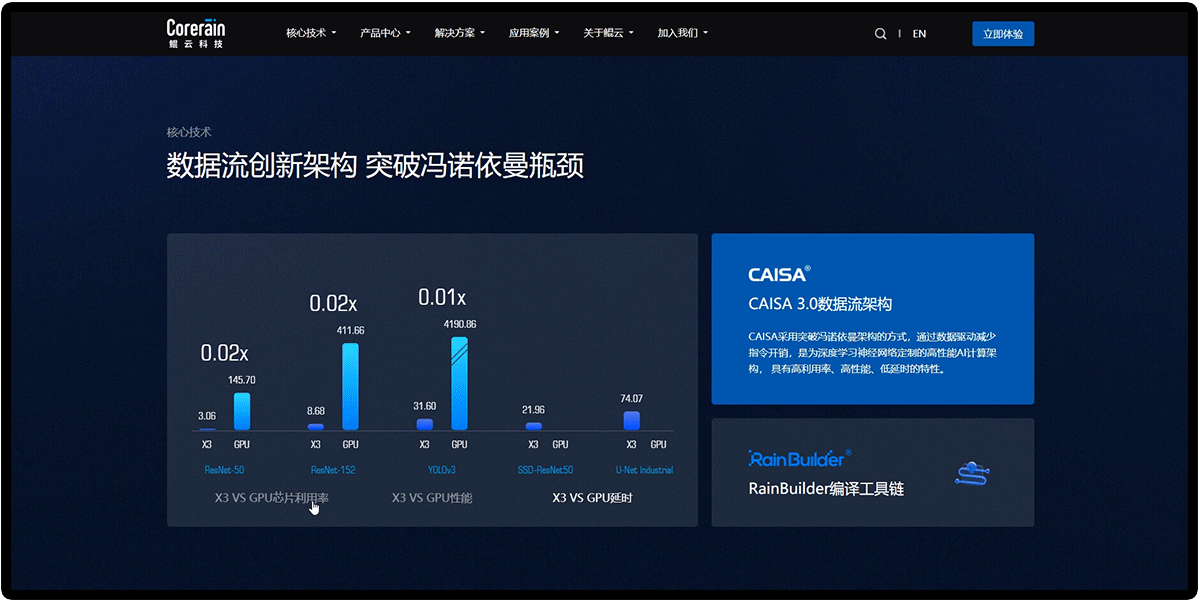The height and width of the screenshot is (601, 1200).
Task: Click the 0.01x ratio above YOLOv3
Action: coord(442,297)
